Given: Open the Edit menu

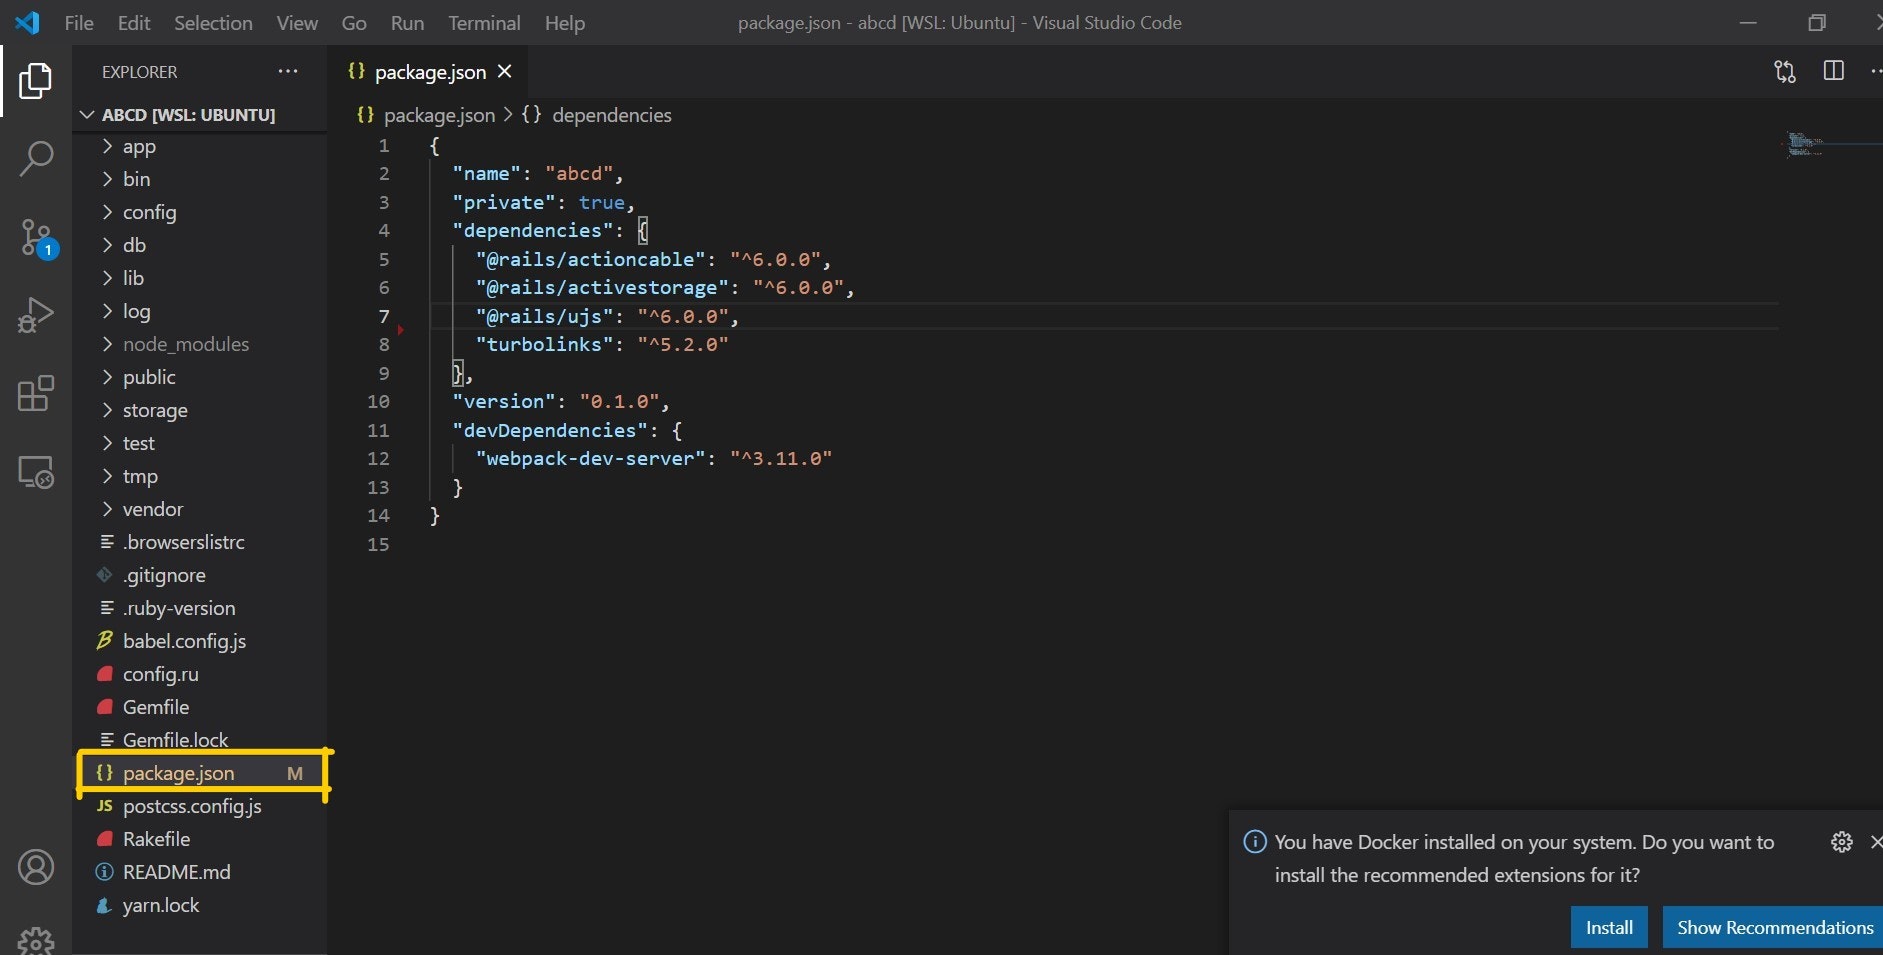Looking at the screenshot, I should tap(134, 23).
